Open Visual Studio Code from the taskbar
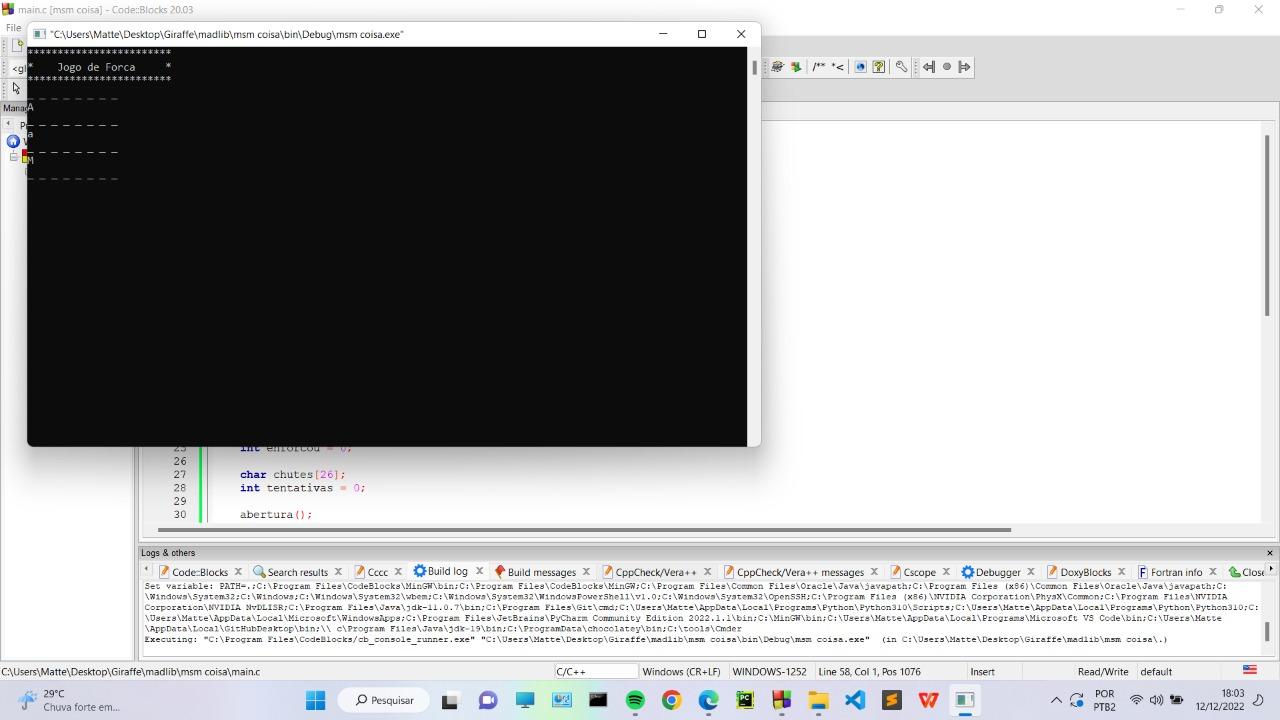 pos(855,700)
